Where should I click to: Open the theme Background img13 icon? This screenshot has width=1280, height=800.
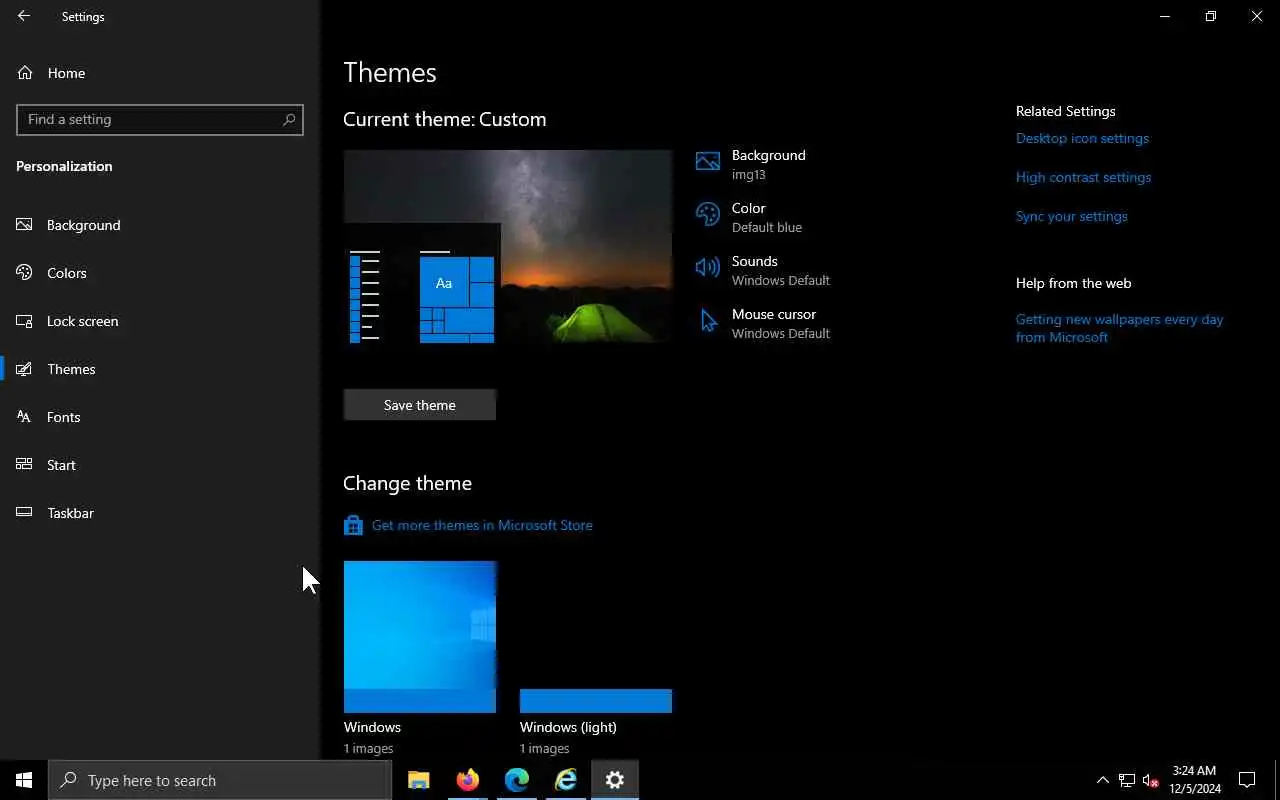pyautogui.click(x=708, y=162)
